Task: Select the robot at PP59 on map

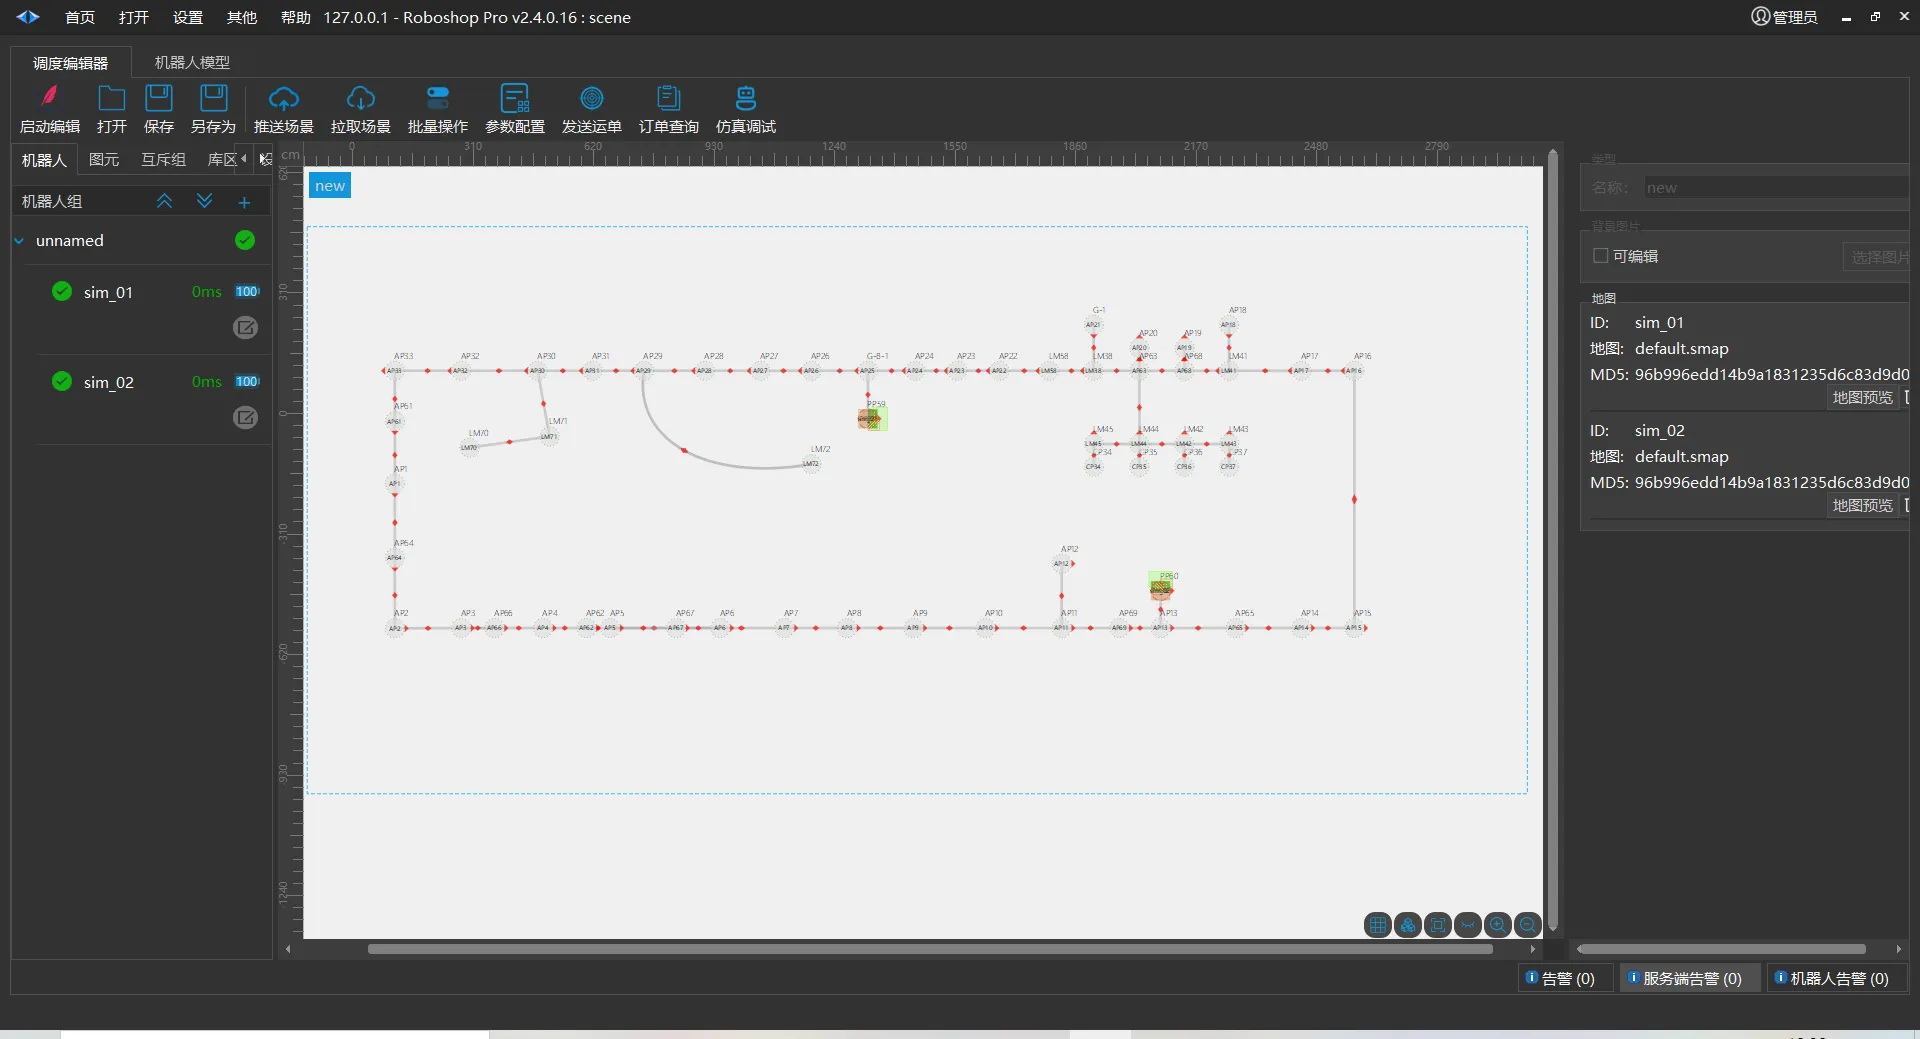Action: click(x=872, y=418)
